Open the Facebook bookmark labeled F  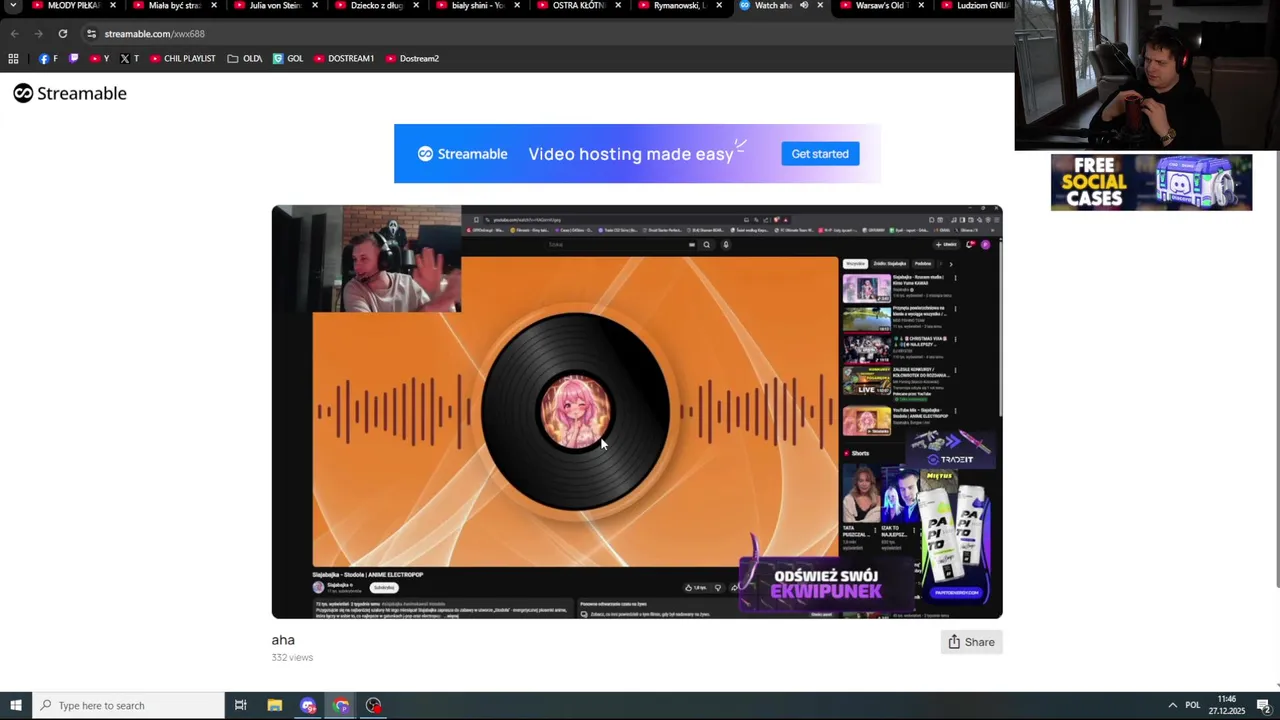click(x=48, y=59)
